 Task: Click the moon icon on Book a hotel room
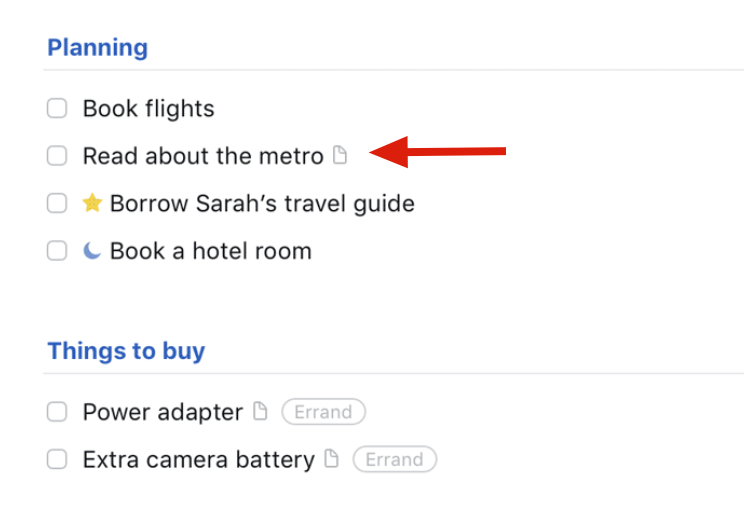coord(92,250)
